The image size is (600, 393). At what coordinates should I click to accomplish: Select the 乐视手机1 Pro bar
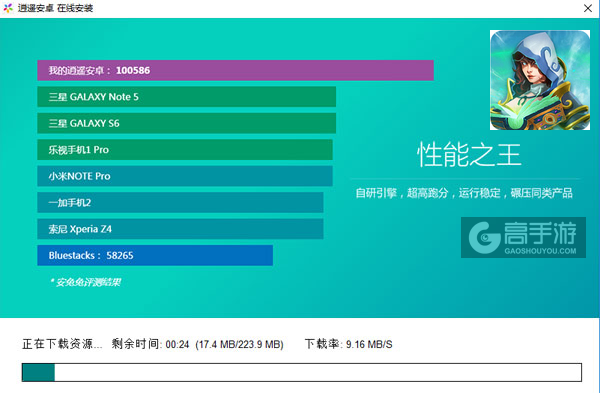point(185,150)
